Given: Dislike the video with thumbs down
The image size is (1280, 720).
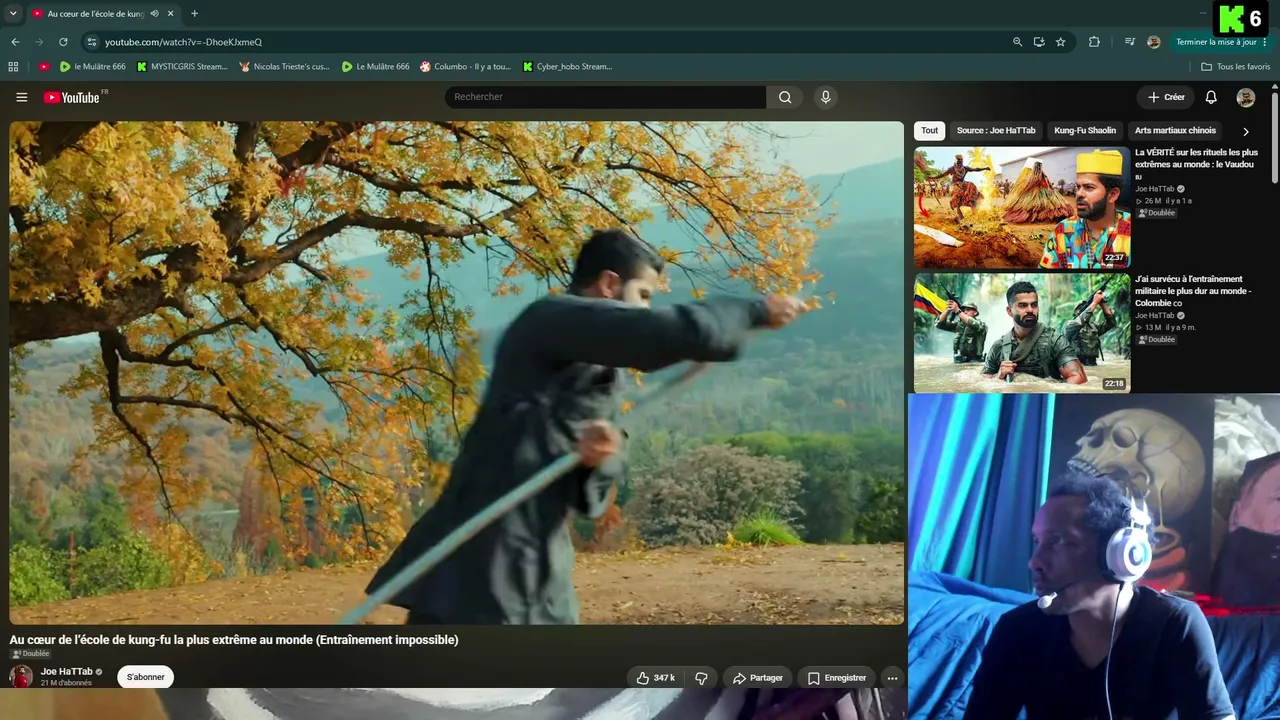Looking at the screenshot, I should (701, 678).
